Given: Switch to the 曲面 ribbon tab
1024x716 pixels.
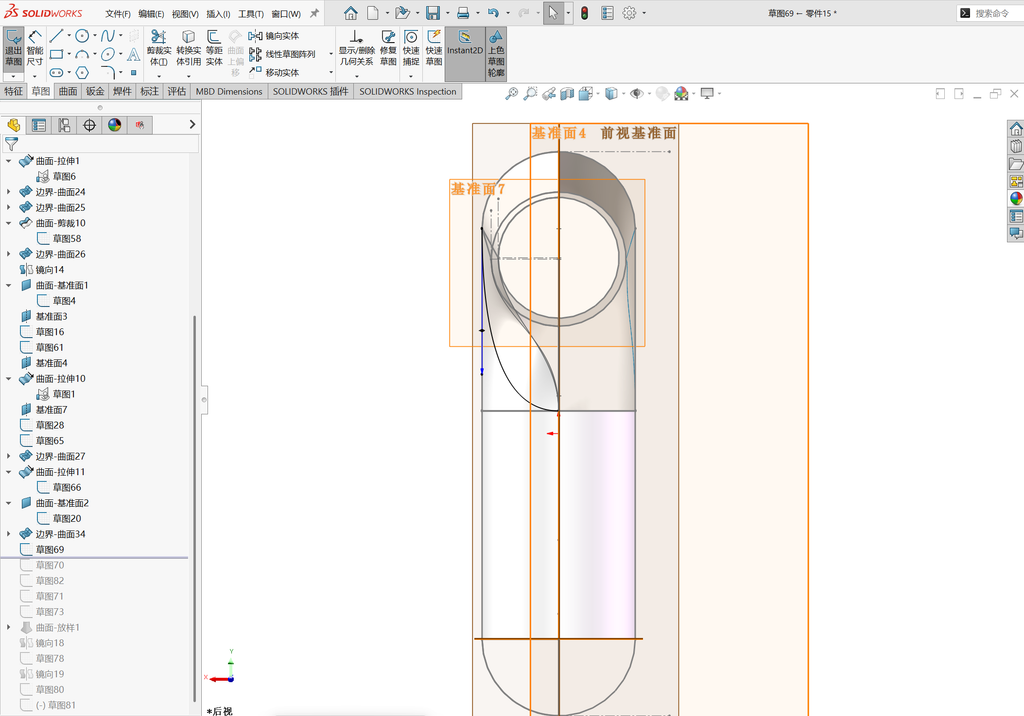Looking at the screenshot, I should tap(68, 91).
